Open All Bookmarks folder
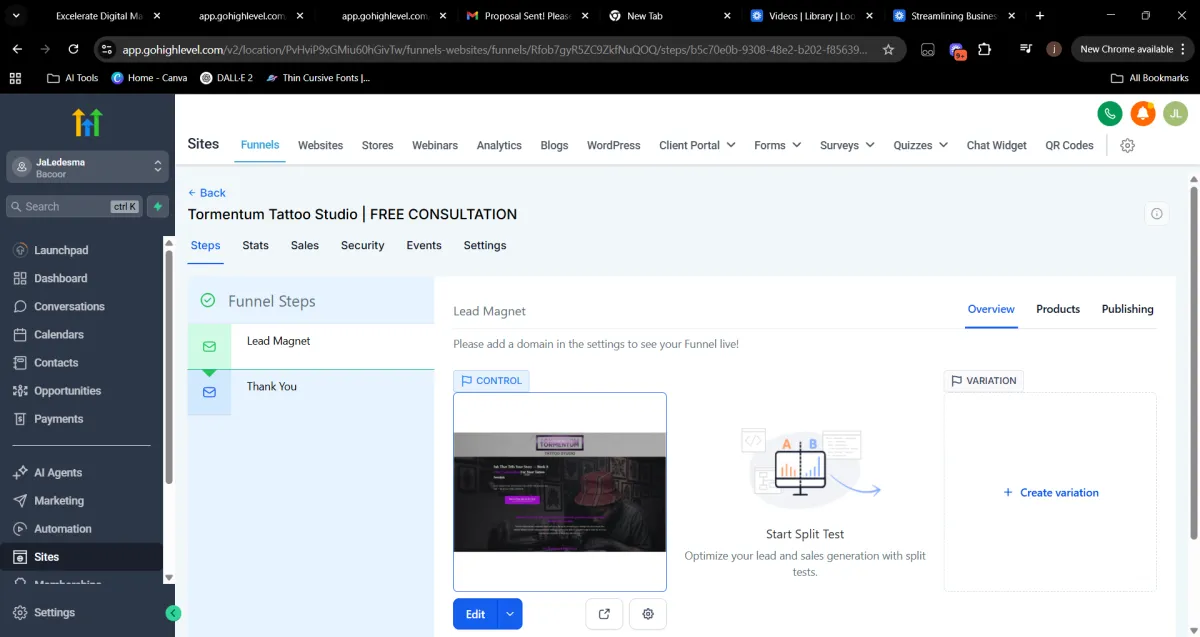1200x637 pixels. [1150, 78]
